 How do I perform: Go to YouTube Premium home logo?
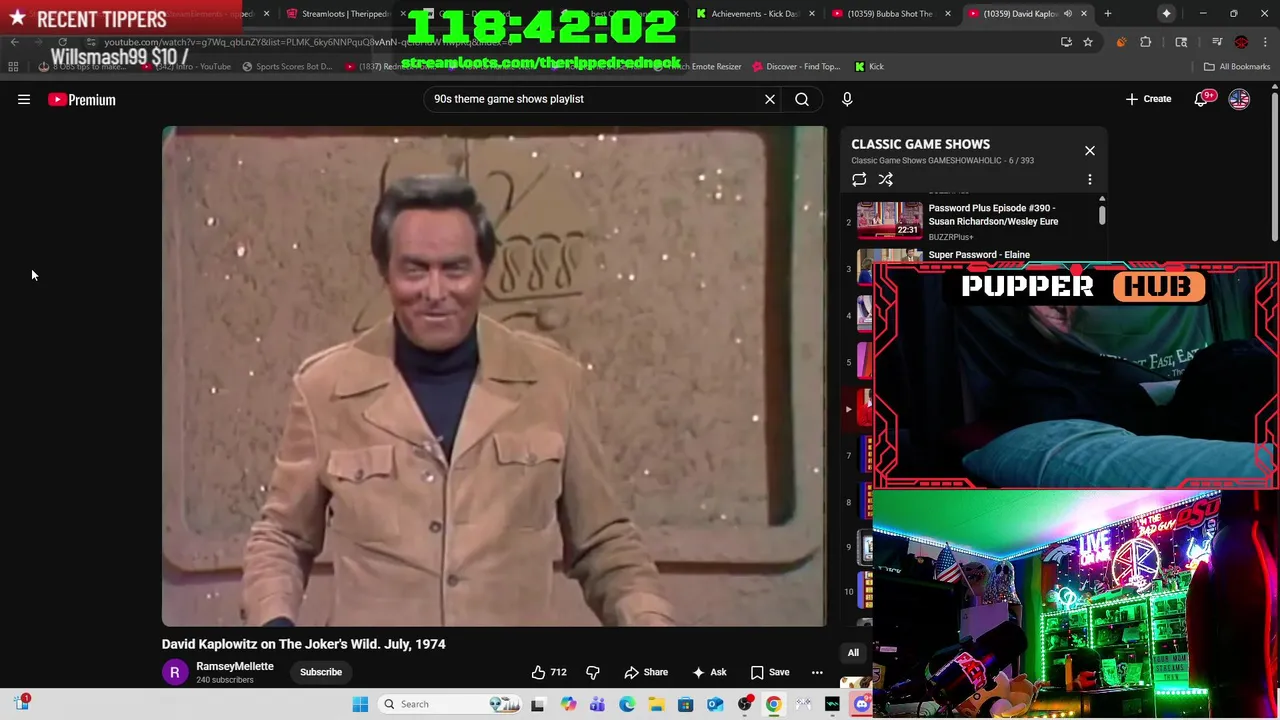point(82,99)
